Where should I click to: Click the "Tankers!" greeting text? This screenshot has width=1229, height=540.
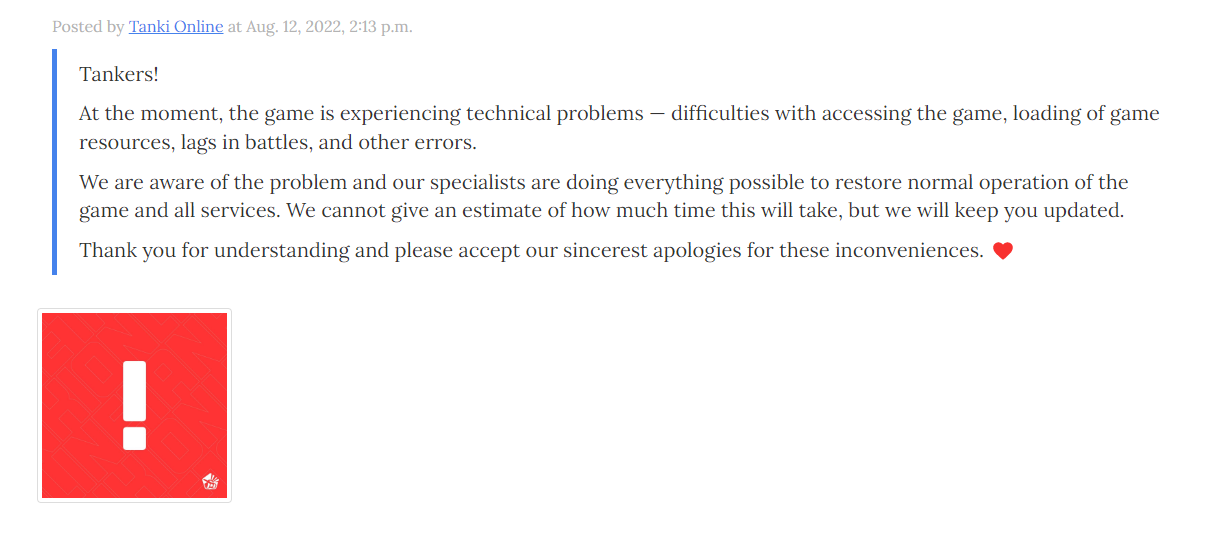tap(119, 75)
